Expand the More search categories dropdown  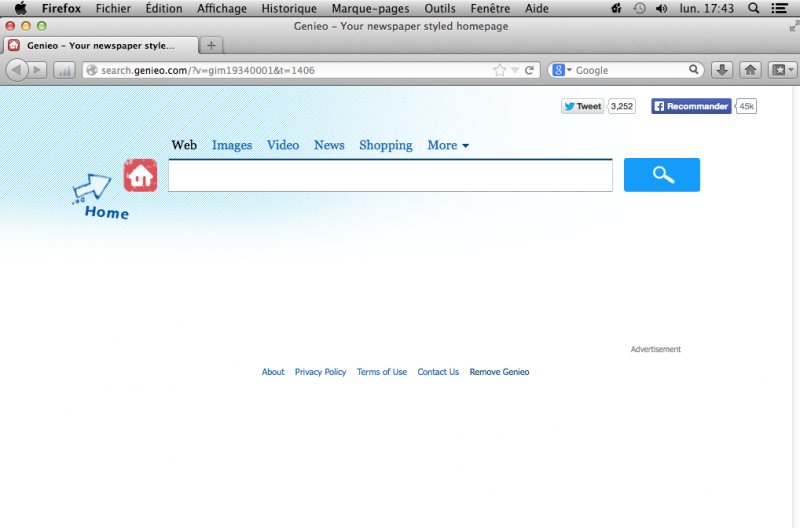pos(448,145)
